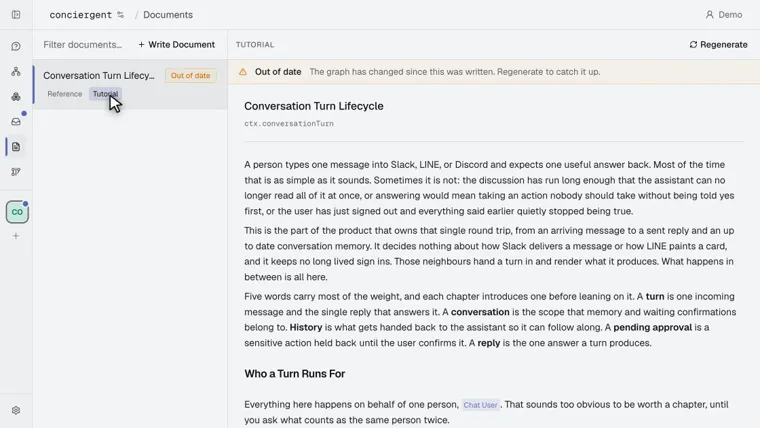
Task: Open settings gear at sidebar bottom
Action: tap(16, 411)
